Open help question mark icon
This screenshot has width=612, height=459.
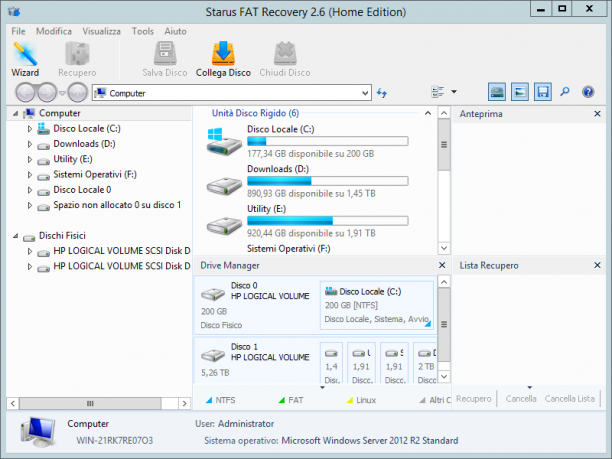coord(588,92)
